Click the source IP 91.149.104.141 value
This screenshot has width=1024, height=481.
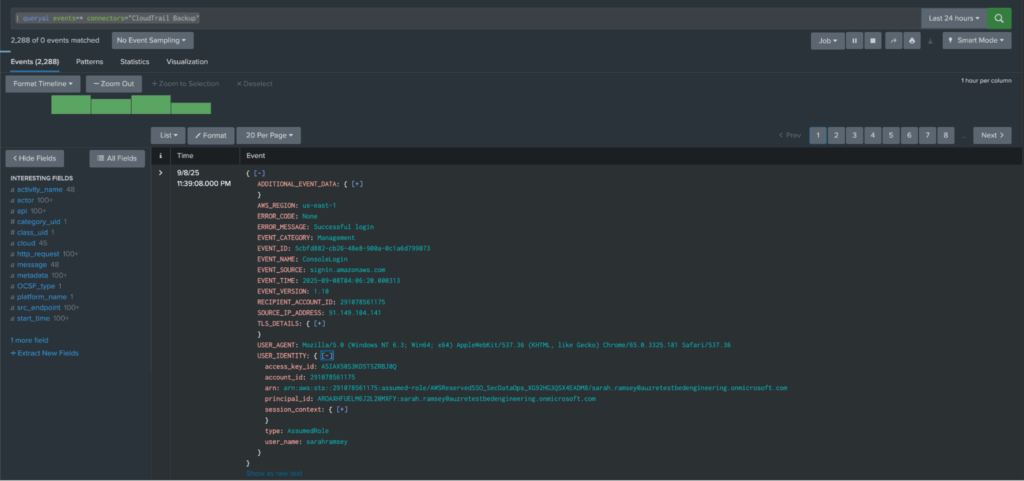coord(355,313)
